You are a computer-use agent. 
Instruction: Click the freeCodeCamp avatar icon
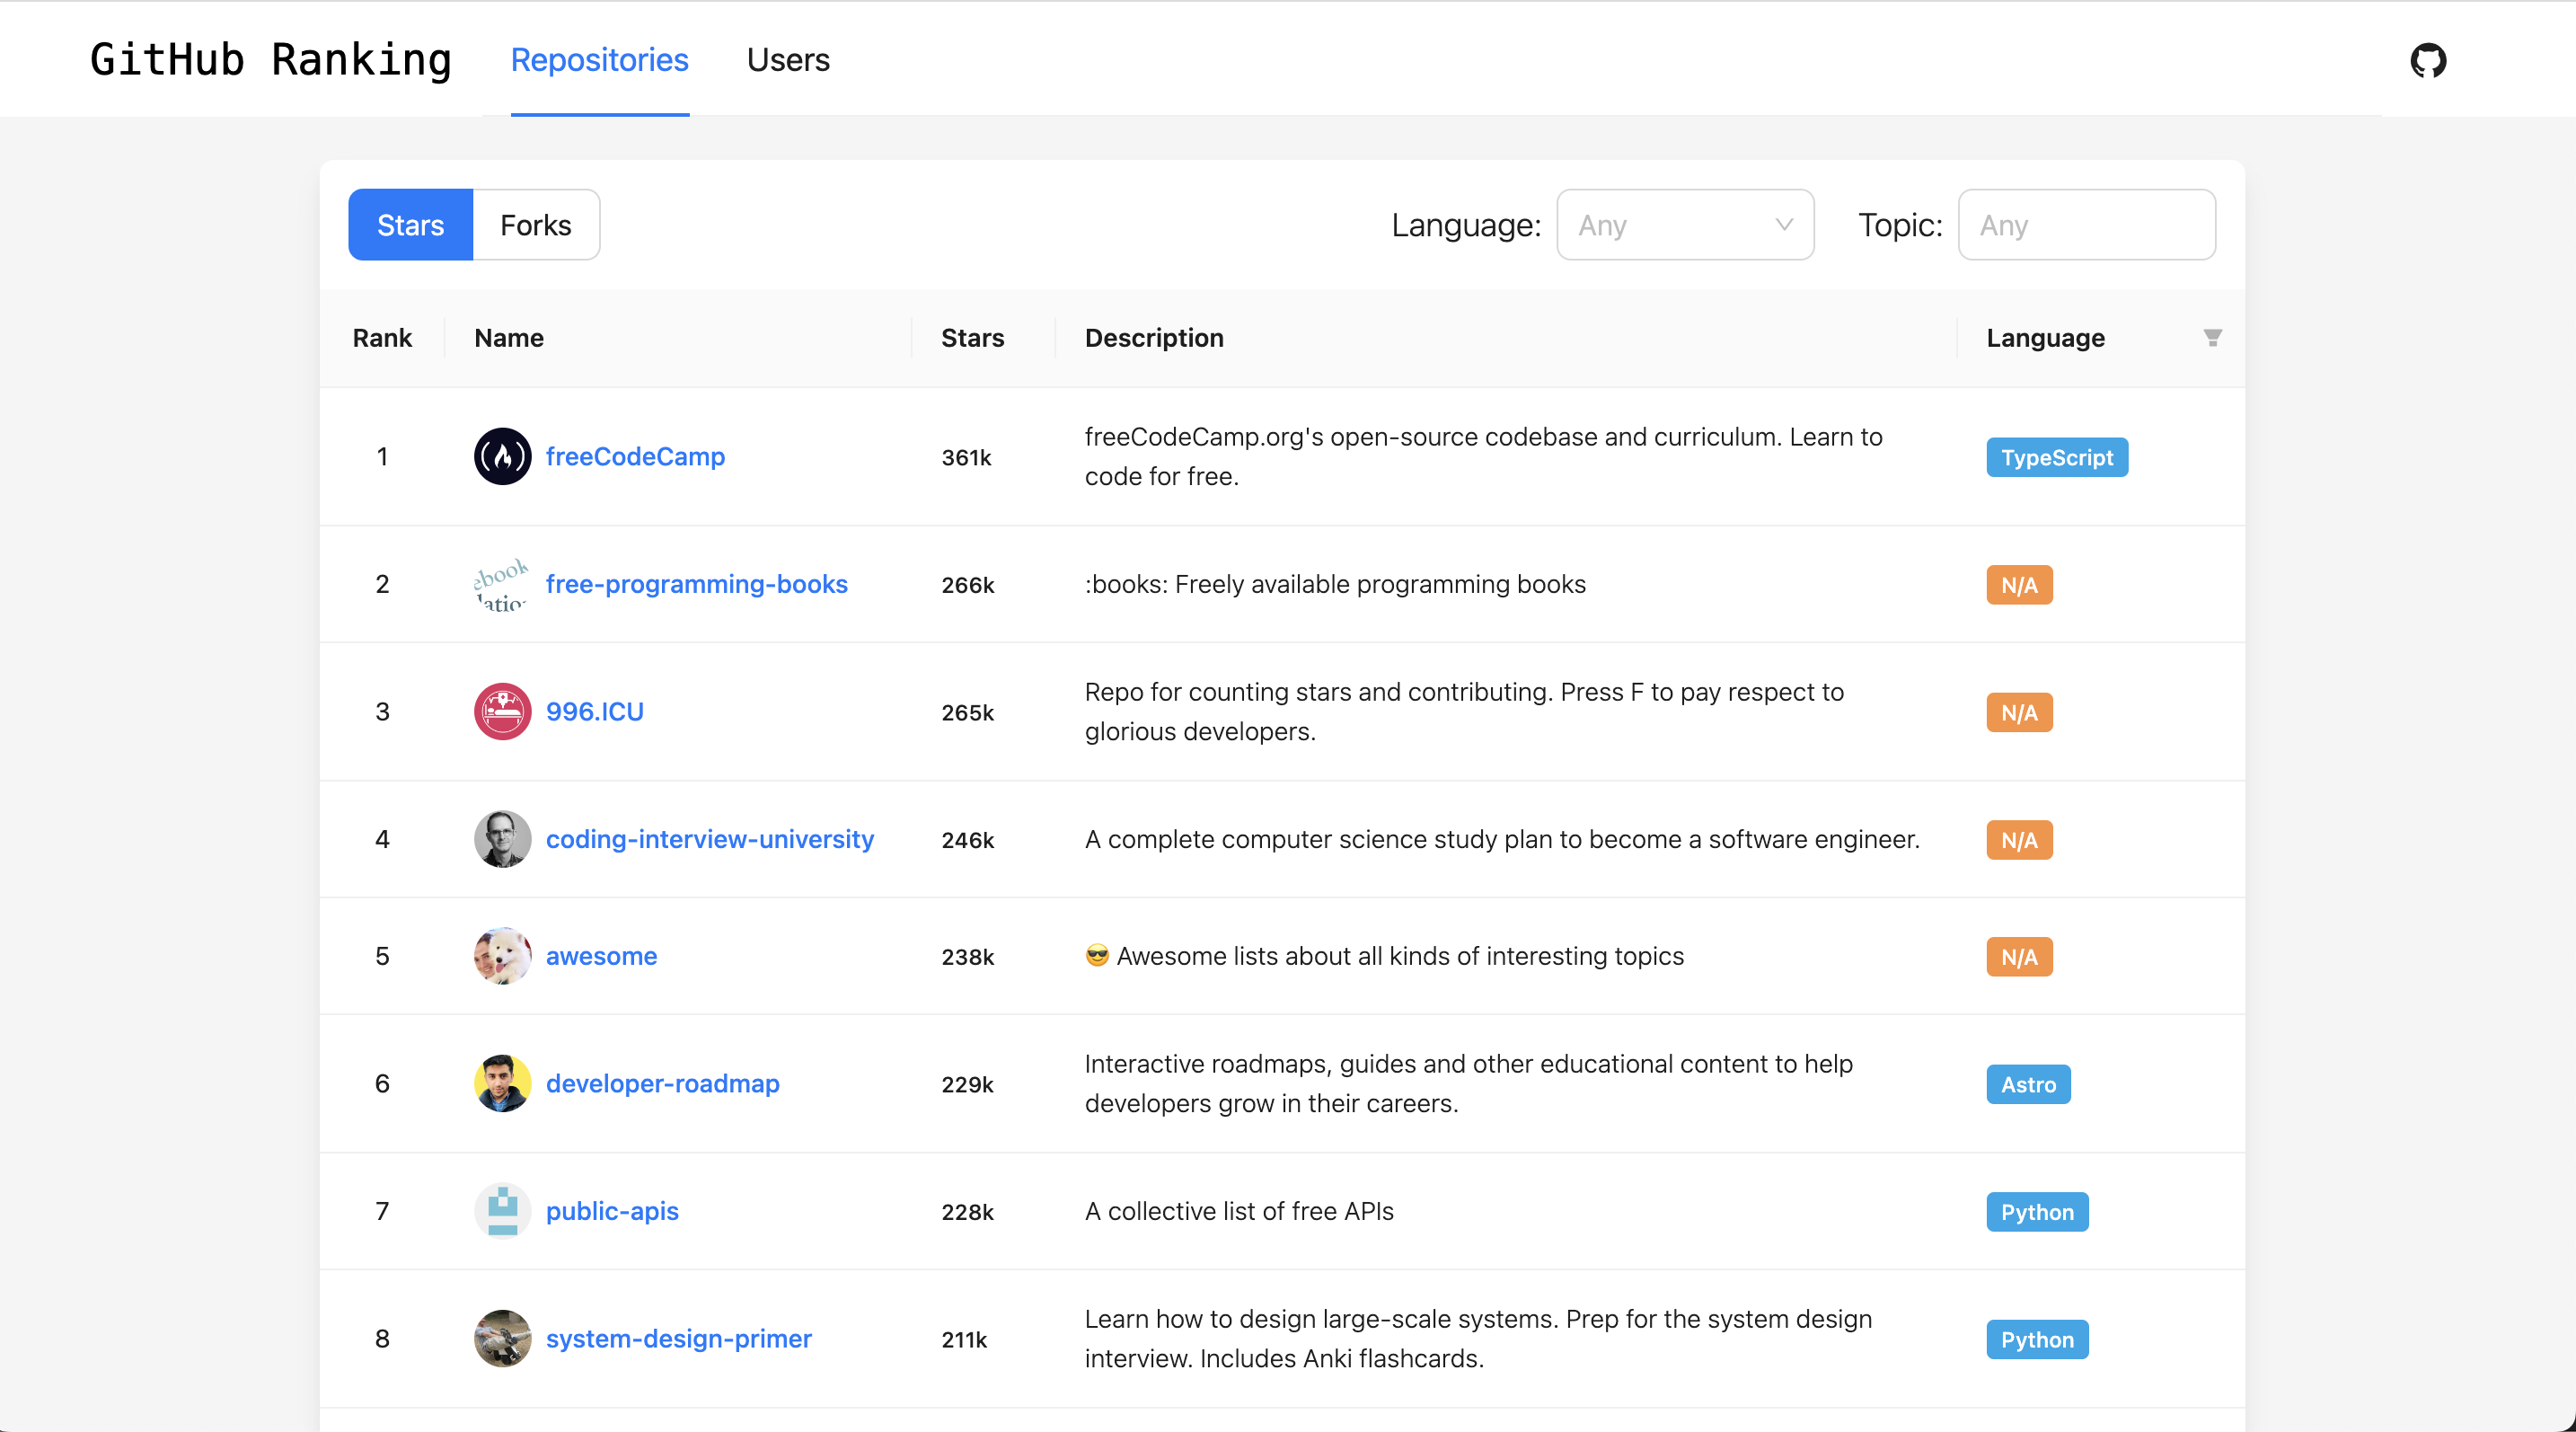(502, 457)
